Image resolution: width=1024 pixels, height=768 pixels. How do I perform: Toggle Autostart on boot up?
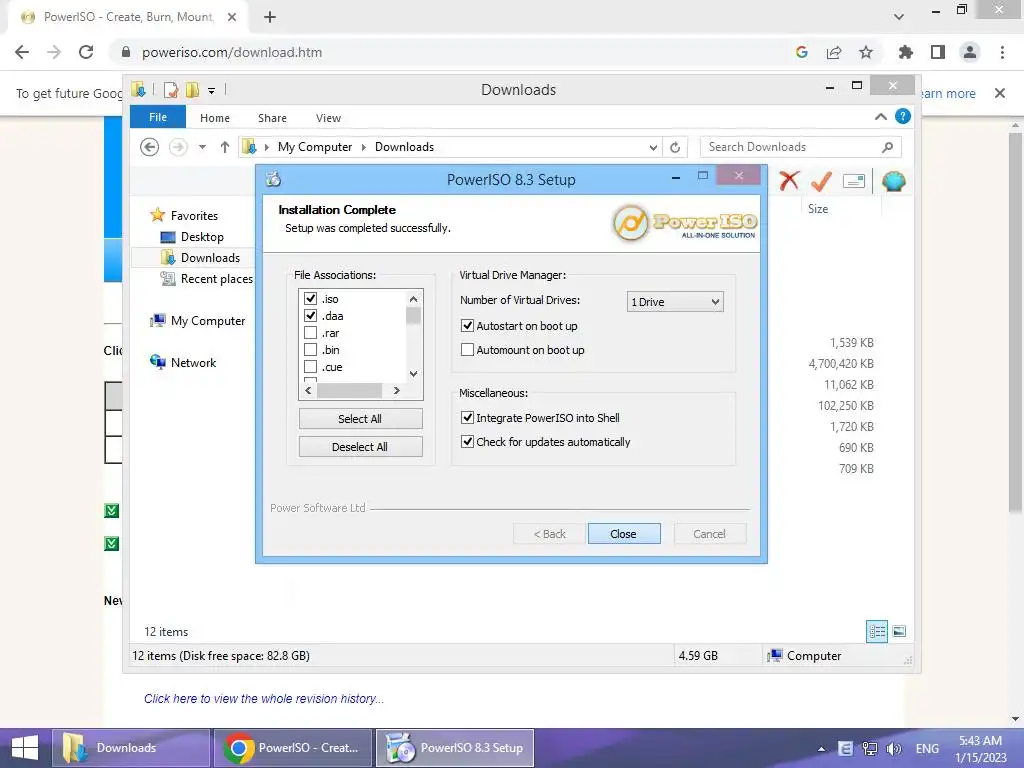(x=467, y=325)
